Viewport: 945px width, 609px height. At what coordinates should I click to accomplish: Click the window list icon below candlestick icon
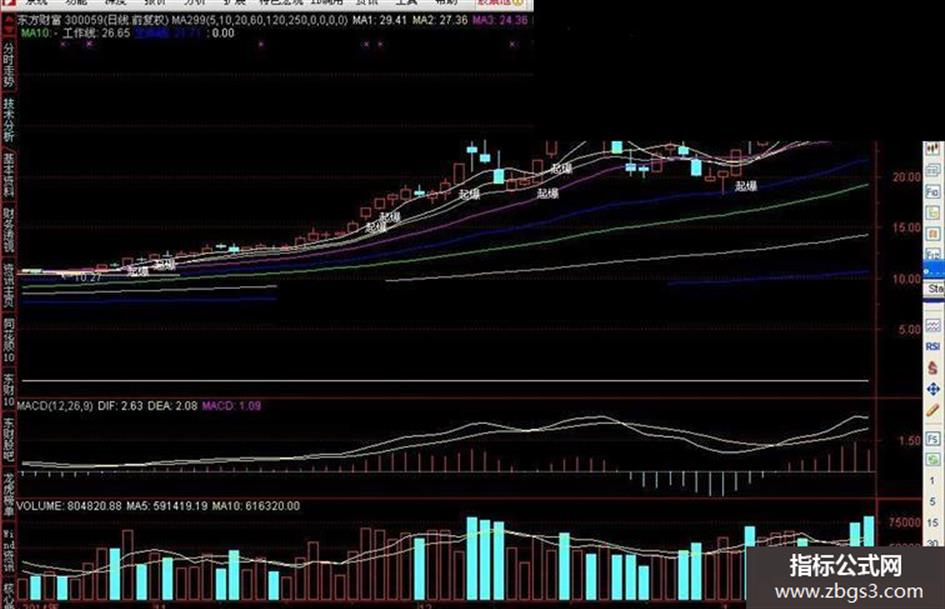pyautogui.click(x=933, y=171)
